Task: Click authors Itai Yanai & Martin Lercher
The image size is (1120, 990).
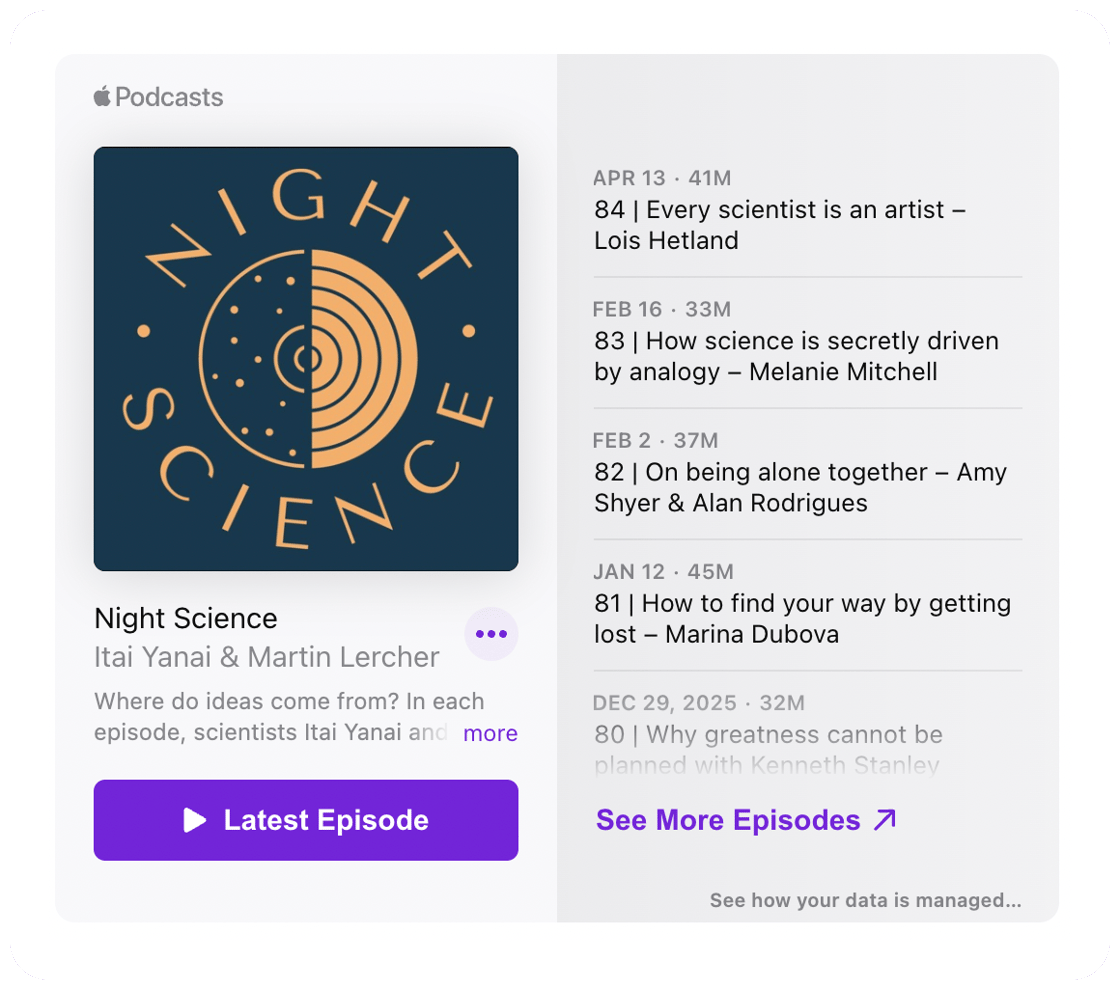Action: pos(266,657)
